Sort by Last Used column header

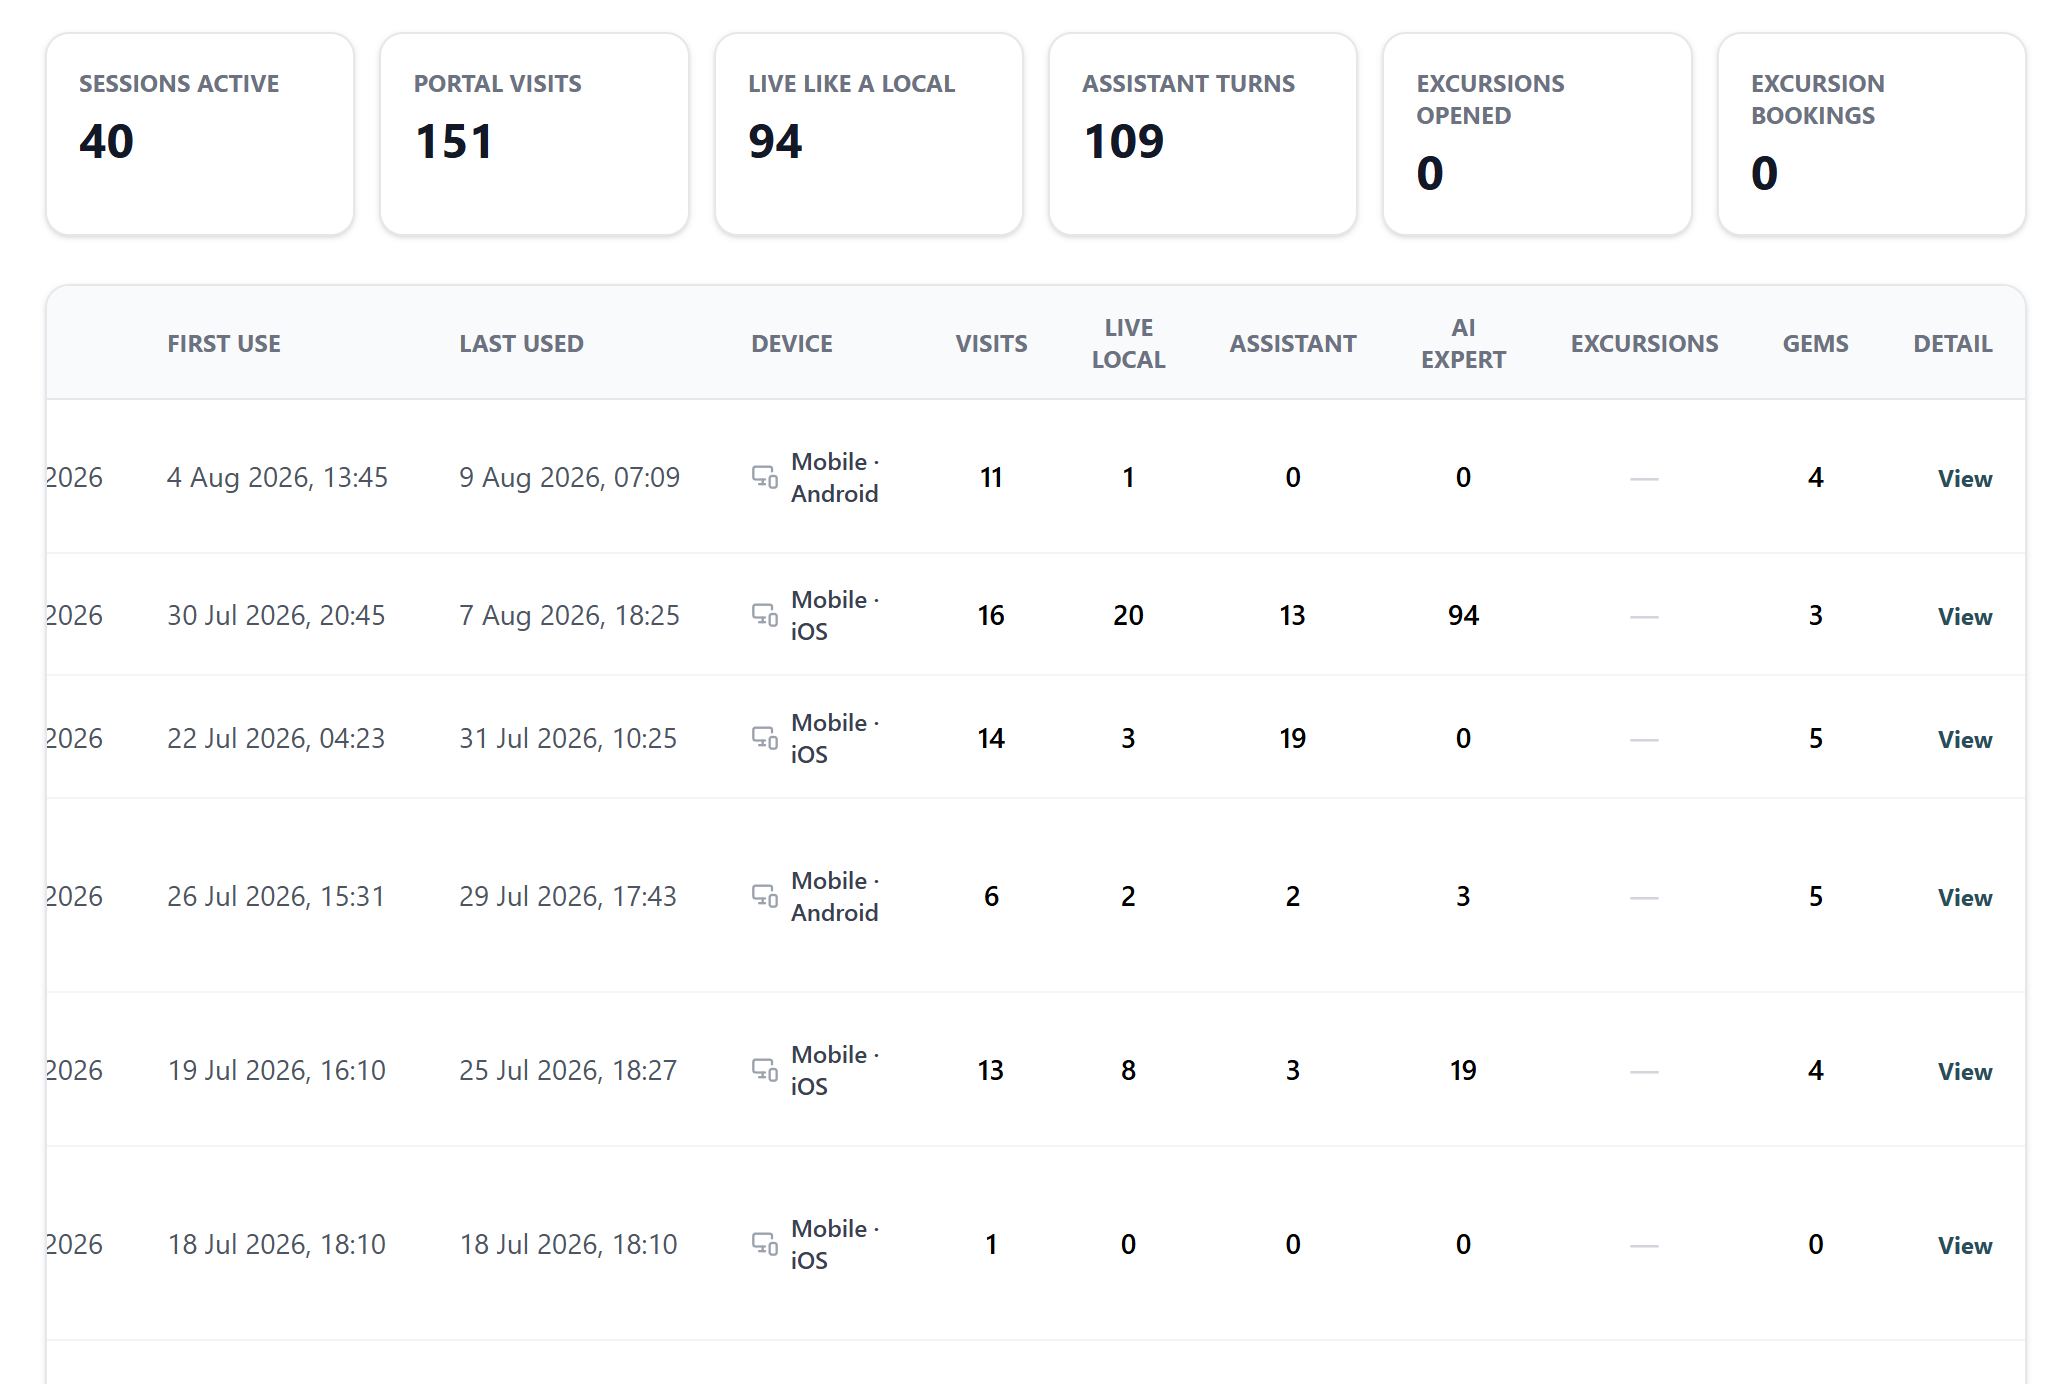click(x=521, y=343)
